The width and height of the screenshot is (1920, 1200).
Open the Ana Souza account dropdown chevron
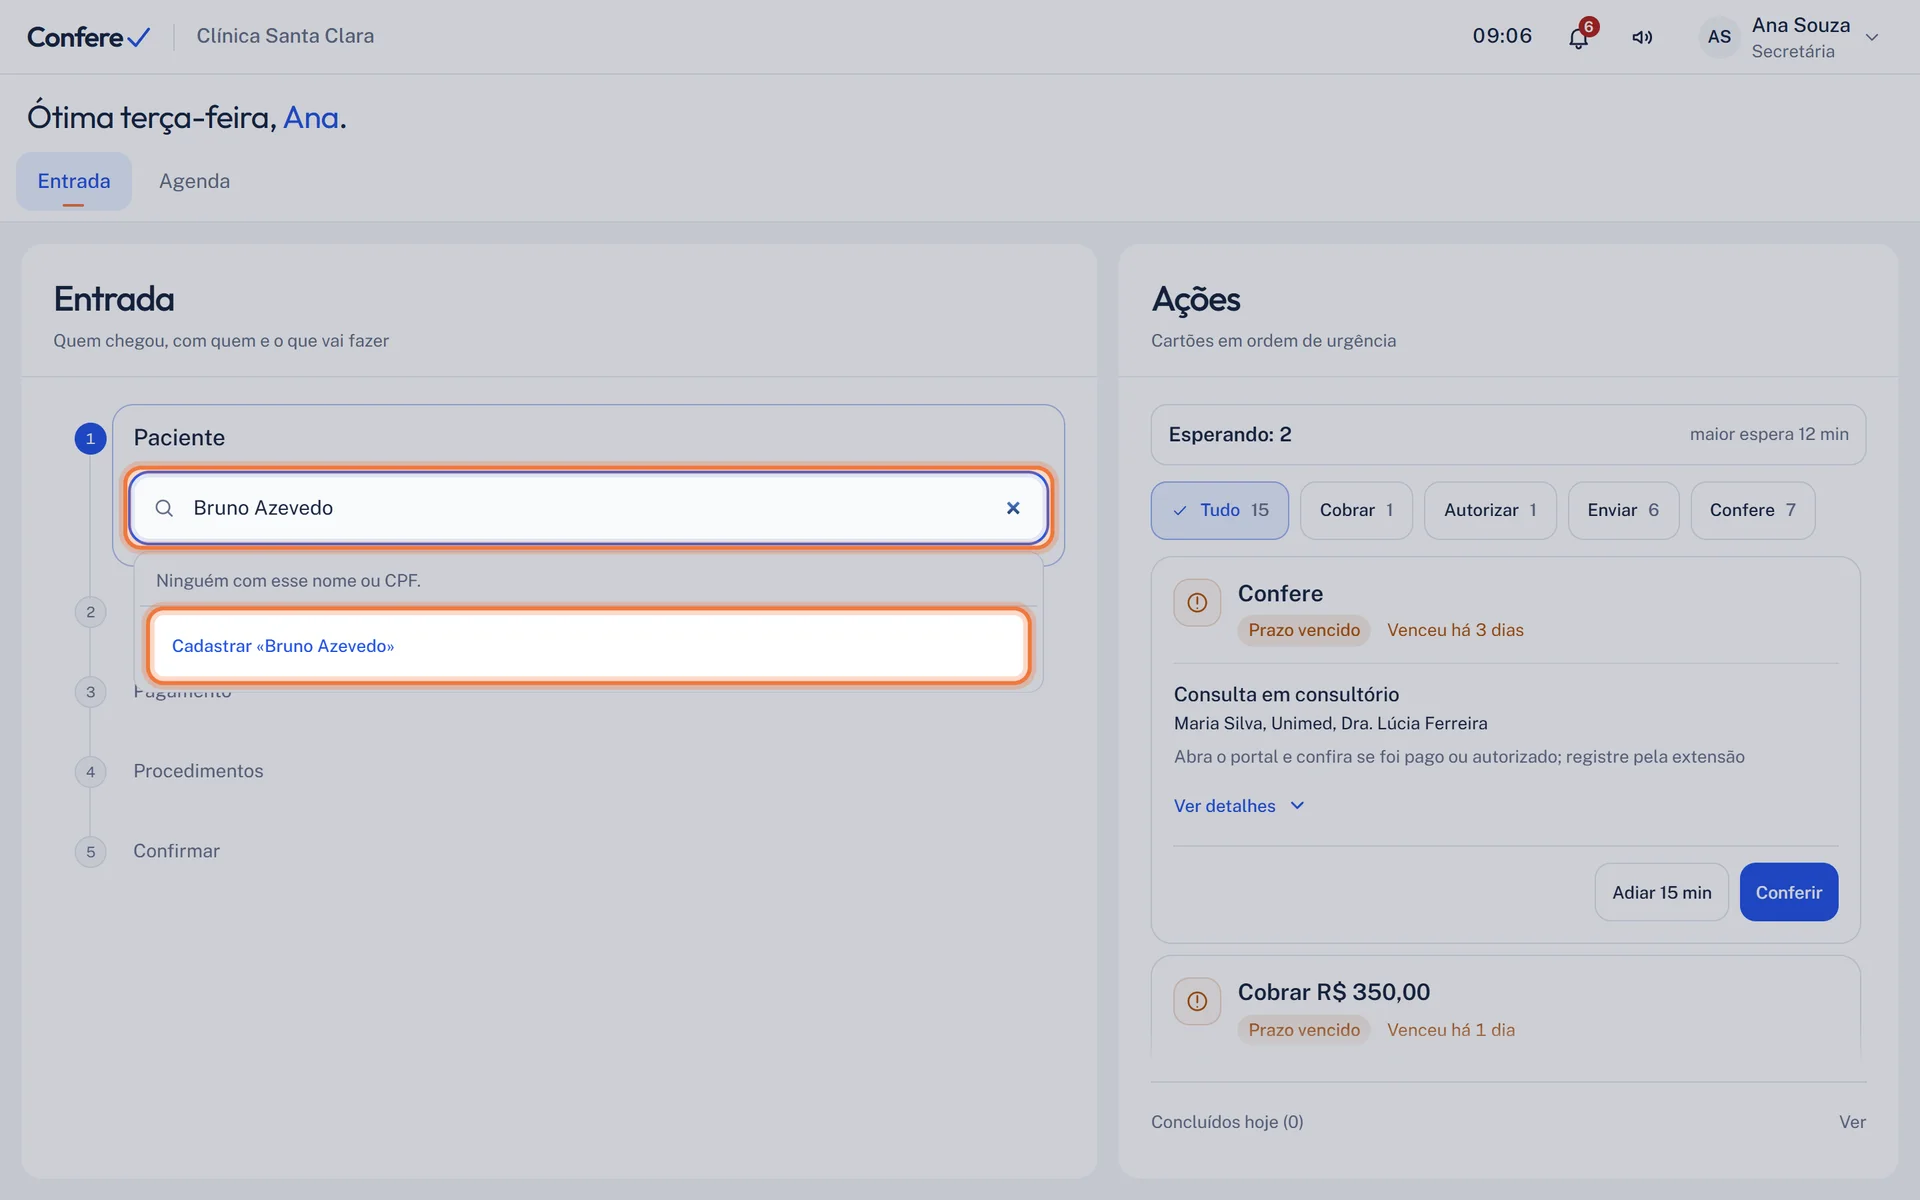(x=1872, y=38)
